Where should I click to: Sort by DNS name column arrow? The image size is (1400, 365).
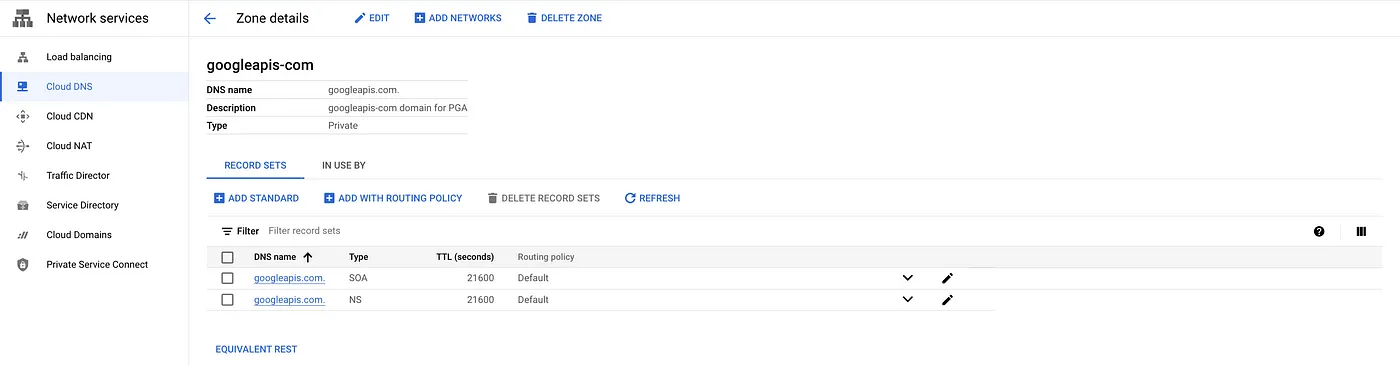pos(308,257)
